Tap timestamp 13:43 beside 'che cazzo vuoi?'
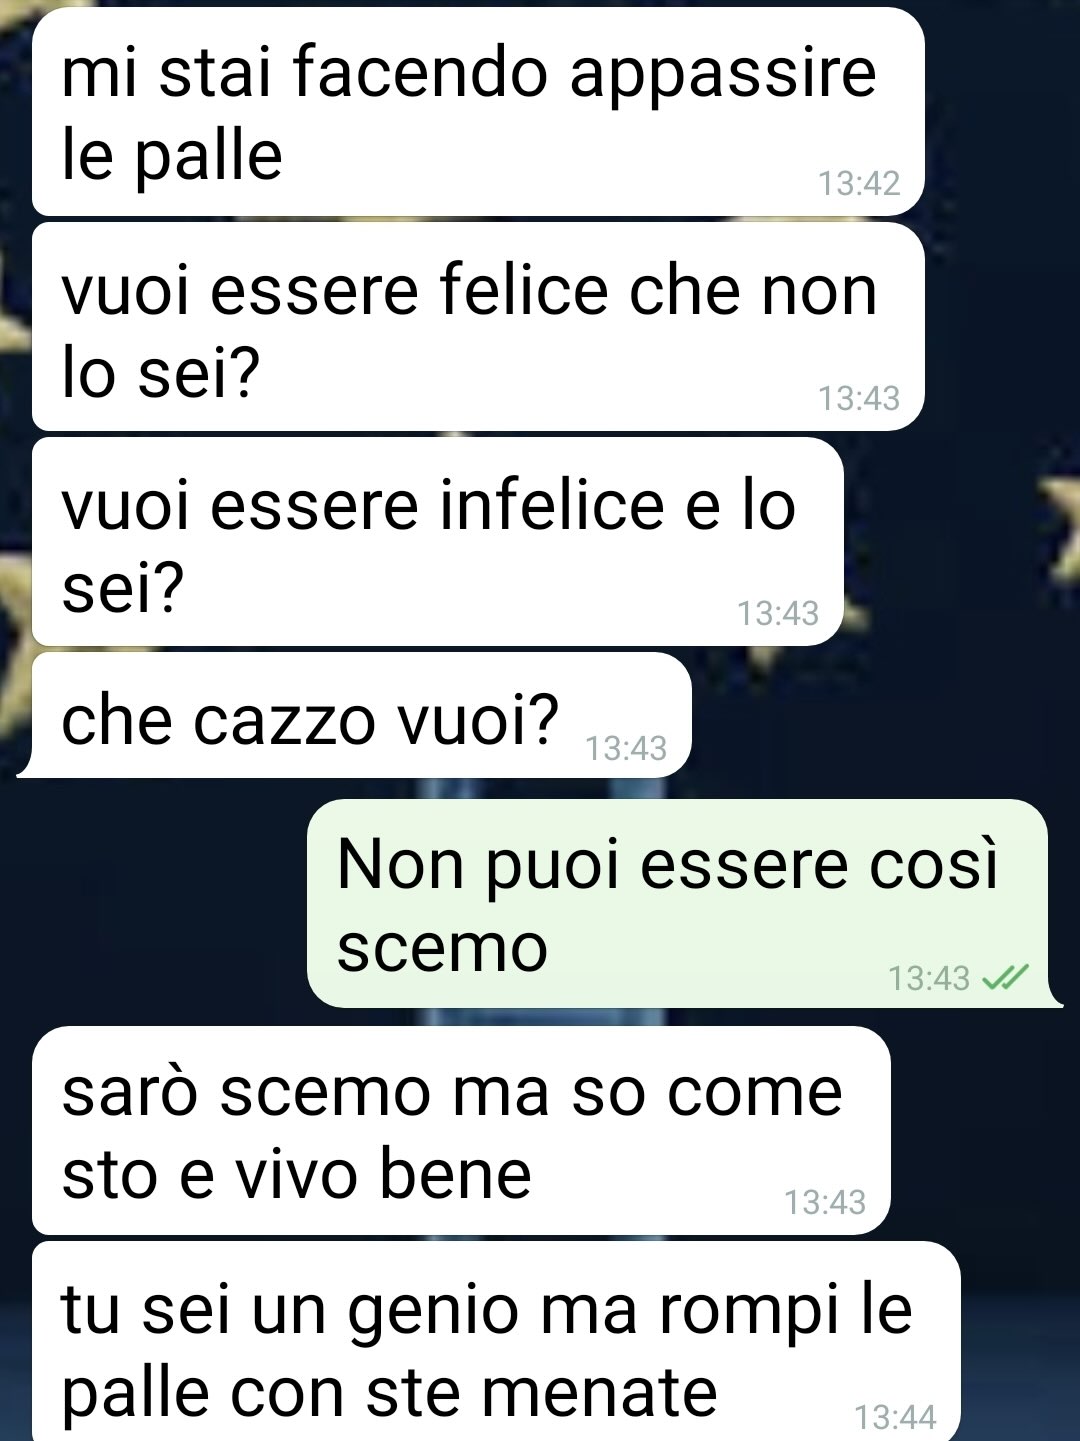 coord(626,748)
